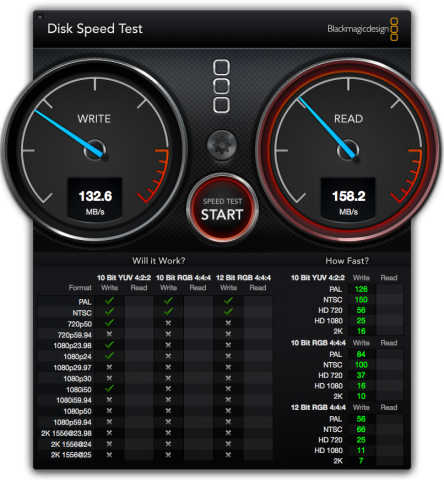
Task: Click the Format column header
Action: [80, 288]
